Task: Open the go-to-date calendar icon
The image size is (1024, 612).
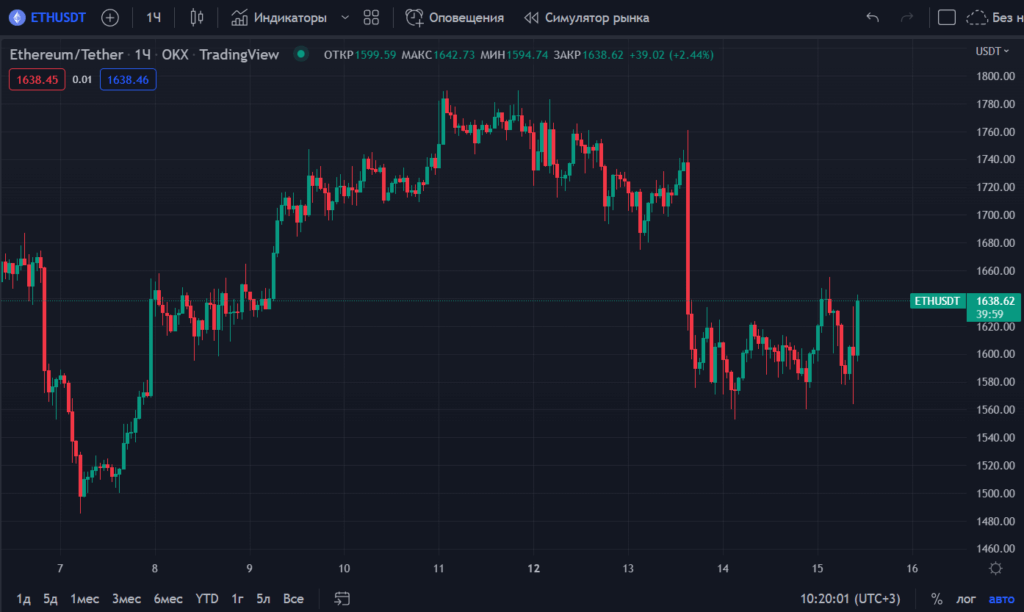Action: click(342, 599)
